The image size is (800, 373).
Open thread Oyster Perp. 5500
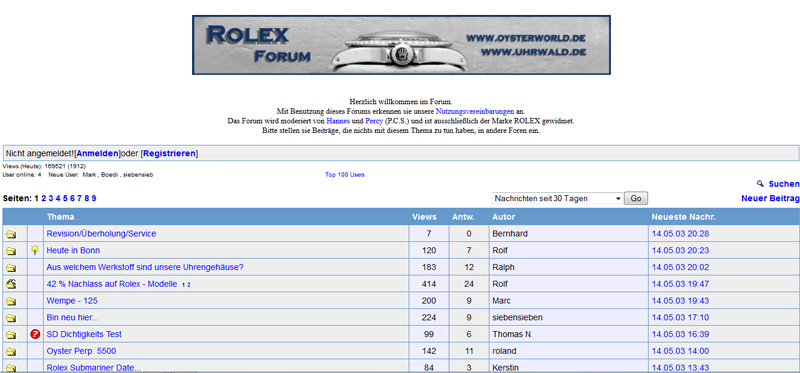point(81,351)
